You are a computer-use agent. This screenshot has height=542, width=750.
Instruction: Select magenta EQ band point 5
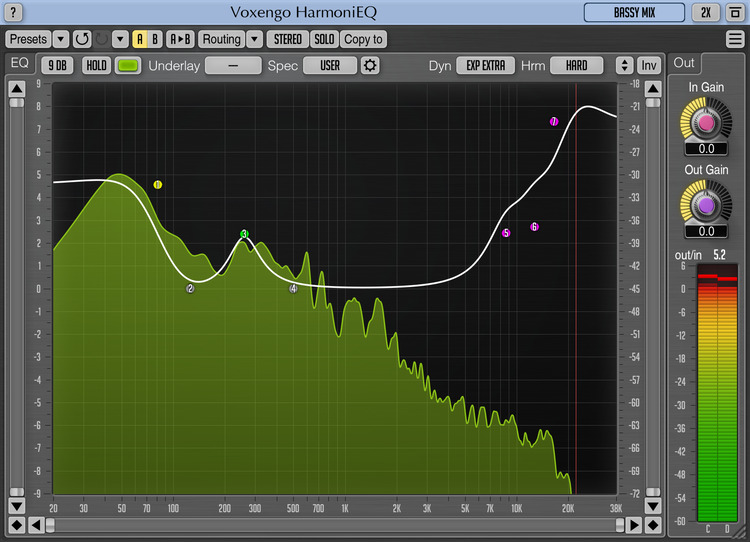tap(506, 233)
